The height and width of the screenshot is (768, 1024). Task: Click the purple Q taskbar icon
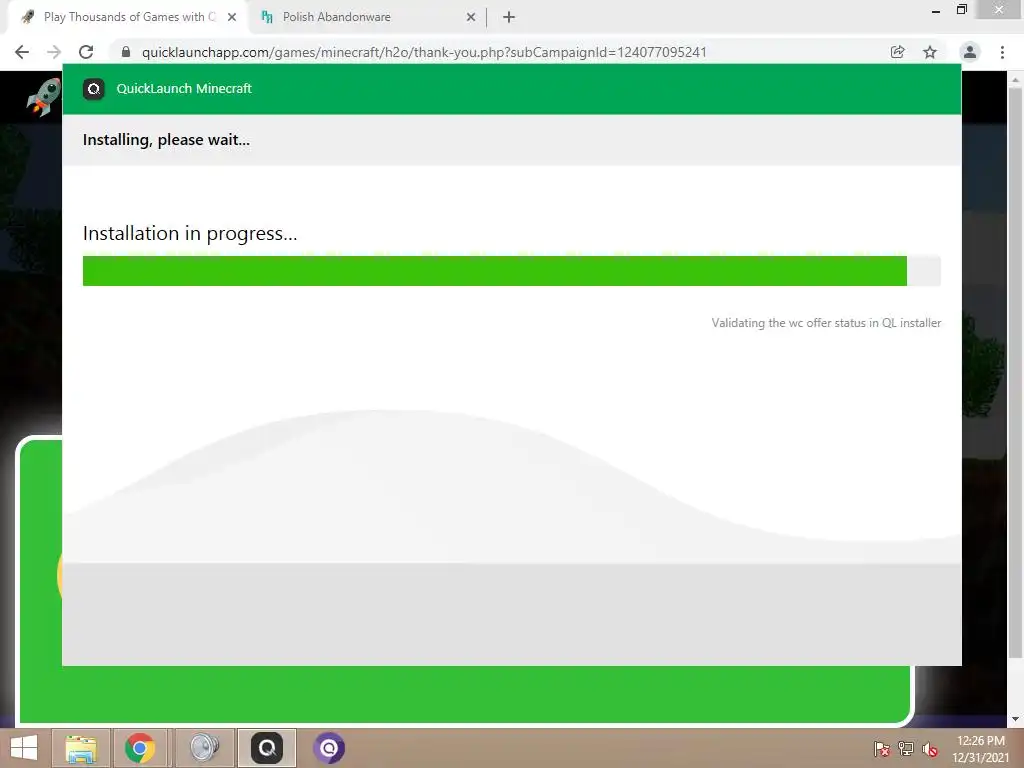[328, 748]
